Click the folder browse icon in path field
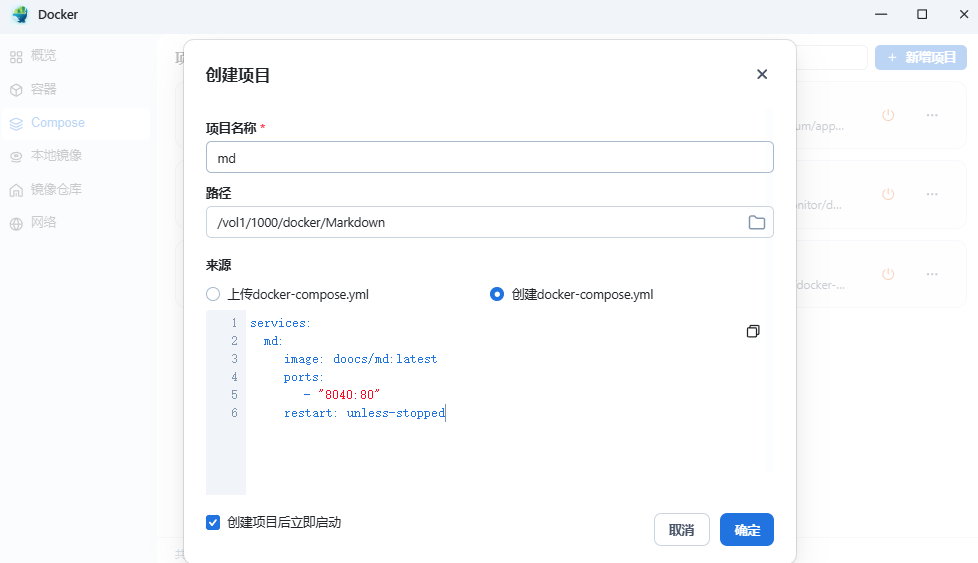The width and height of the screenshot is (978, 563). tap(757, 222)
